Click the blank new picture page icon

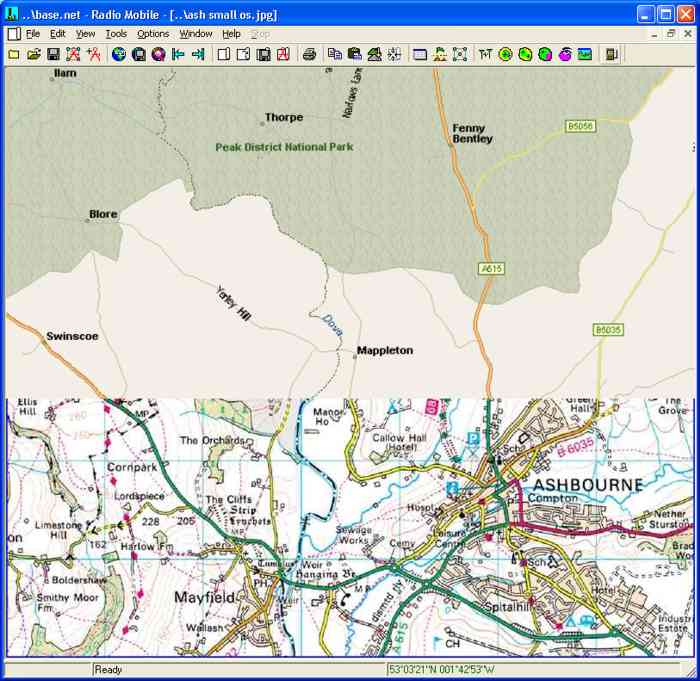point(224,54)
